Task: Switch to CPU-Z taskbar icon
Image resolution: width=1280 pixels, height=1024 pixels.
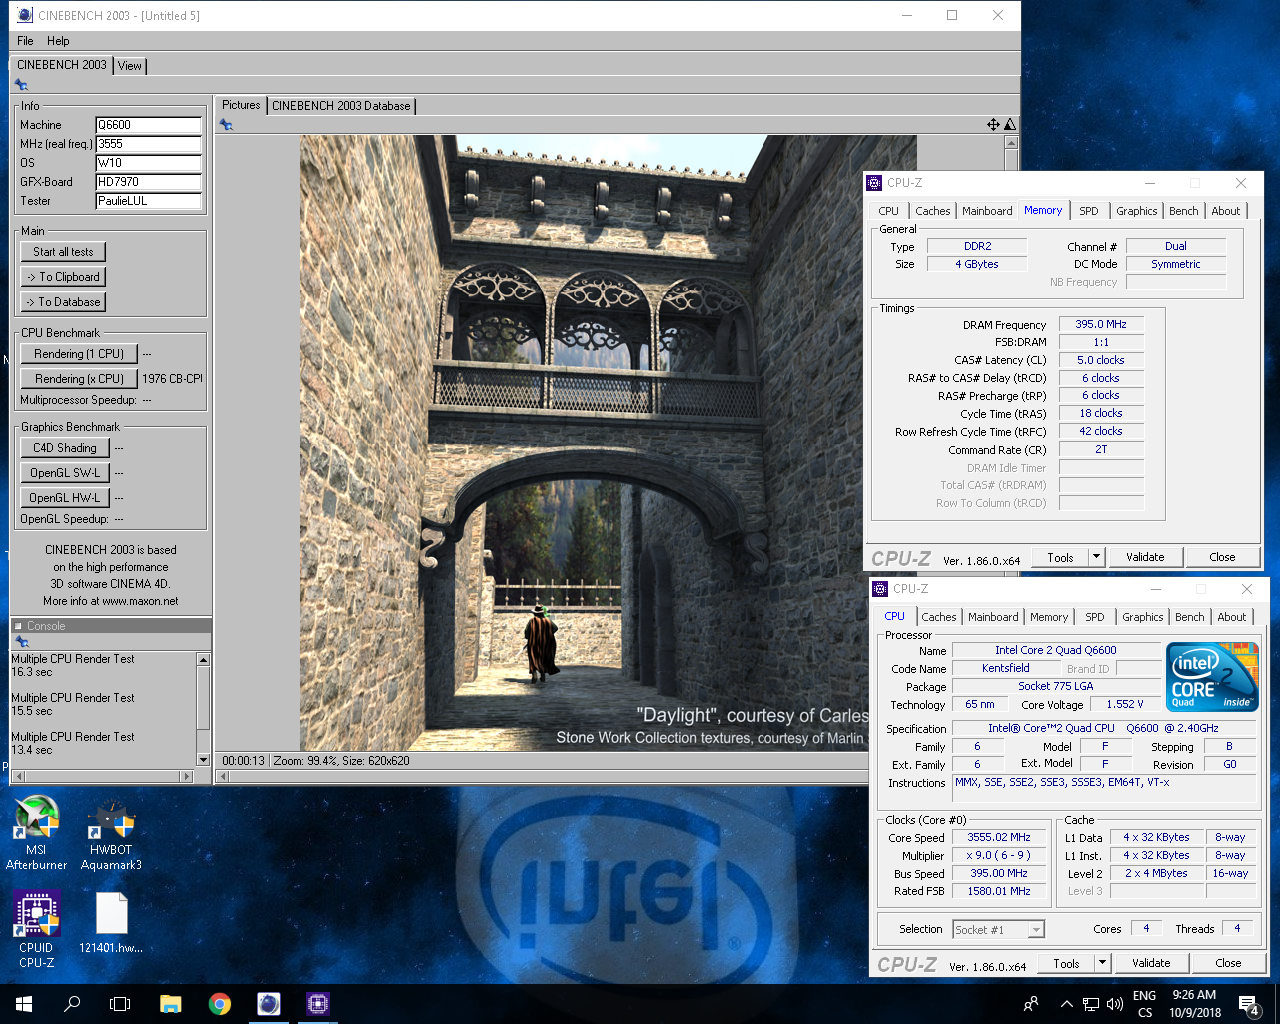Action: coord(318,1004)
